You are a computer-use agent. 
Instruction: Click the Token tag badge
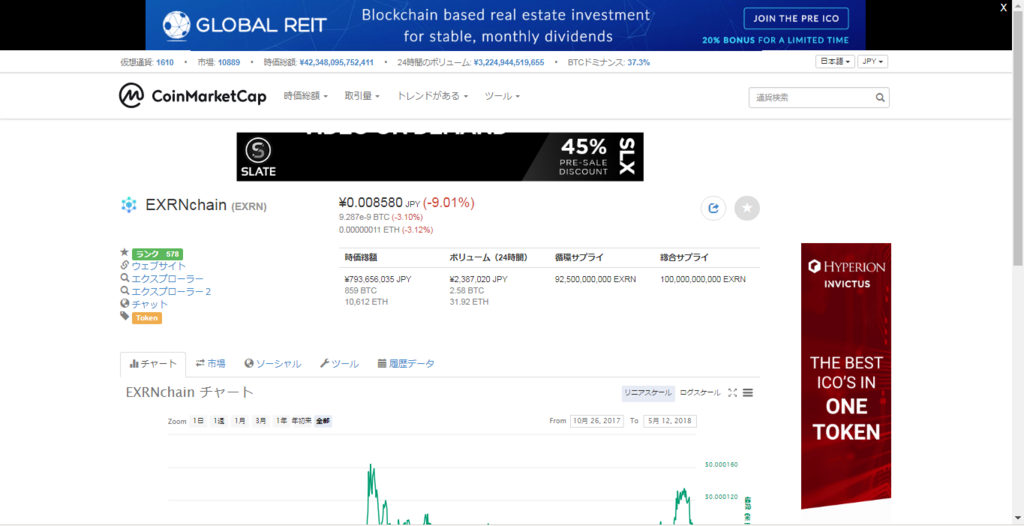pyautogui.click(x=147, y=318)
